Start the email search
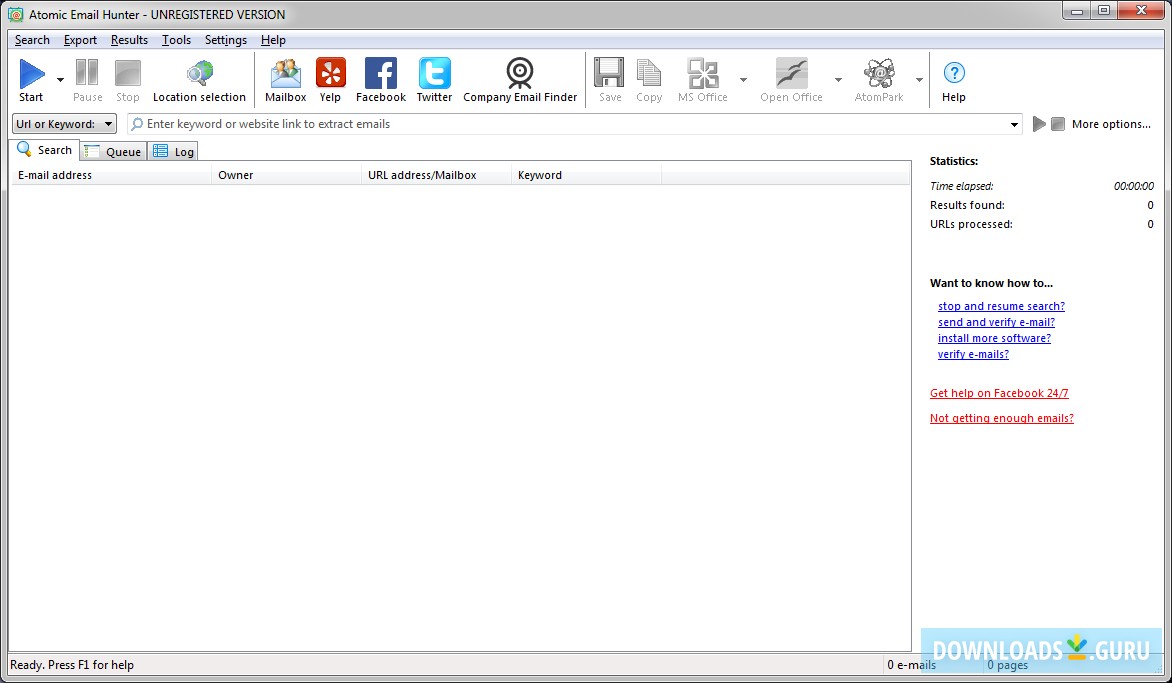The width and height of the screenshot is (1172, 683). tap(30, 79)
